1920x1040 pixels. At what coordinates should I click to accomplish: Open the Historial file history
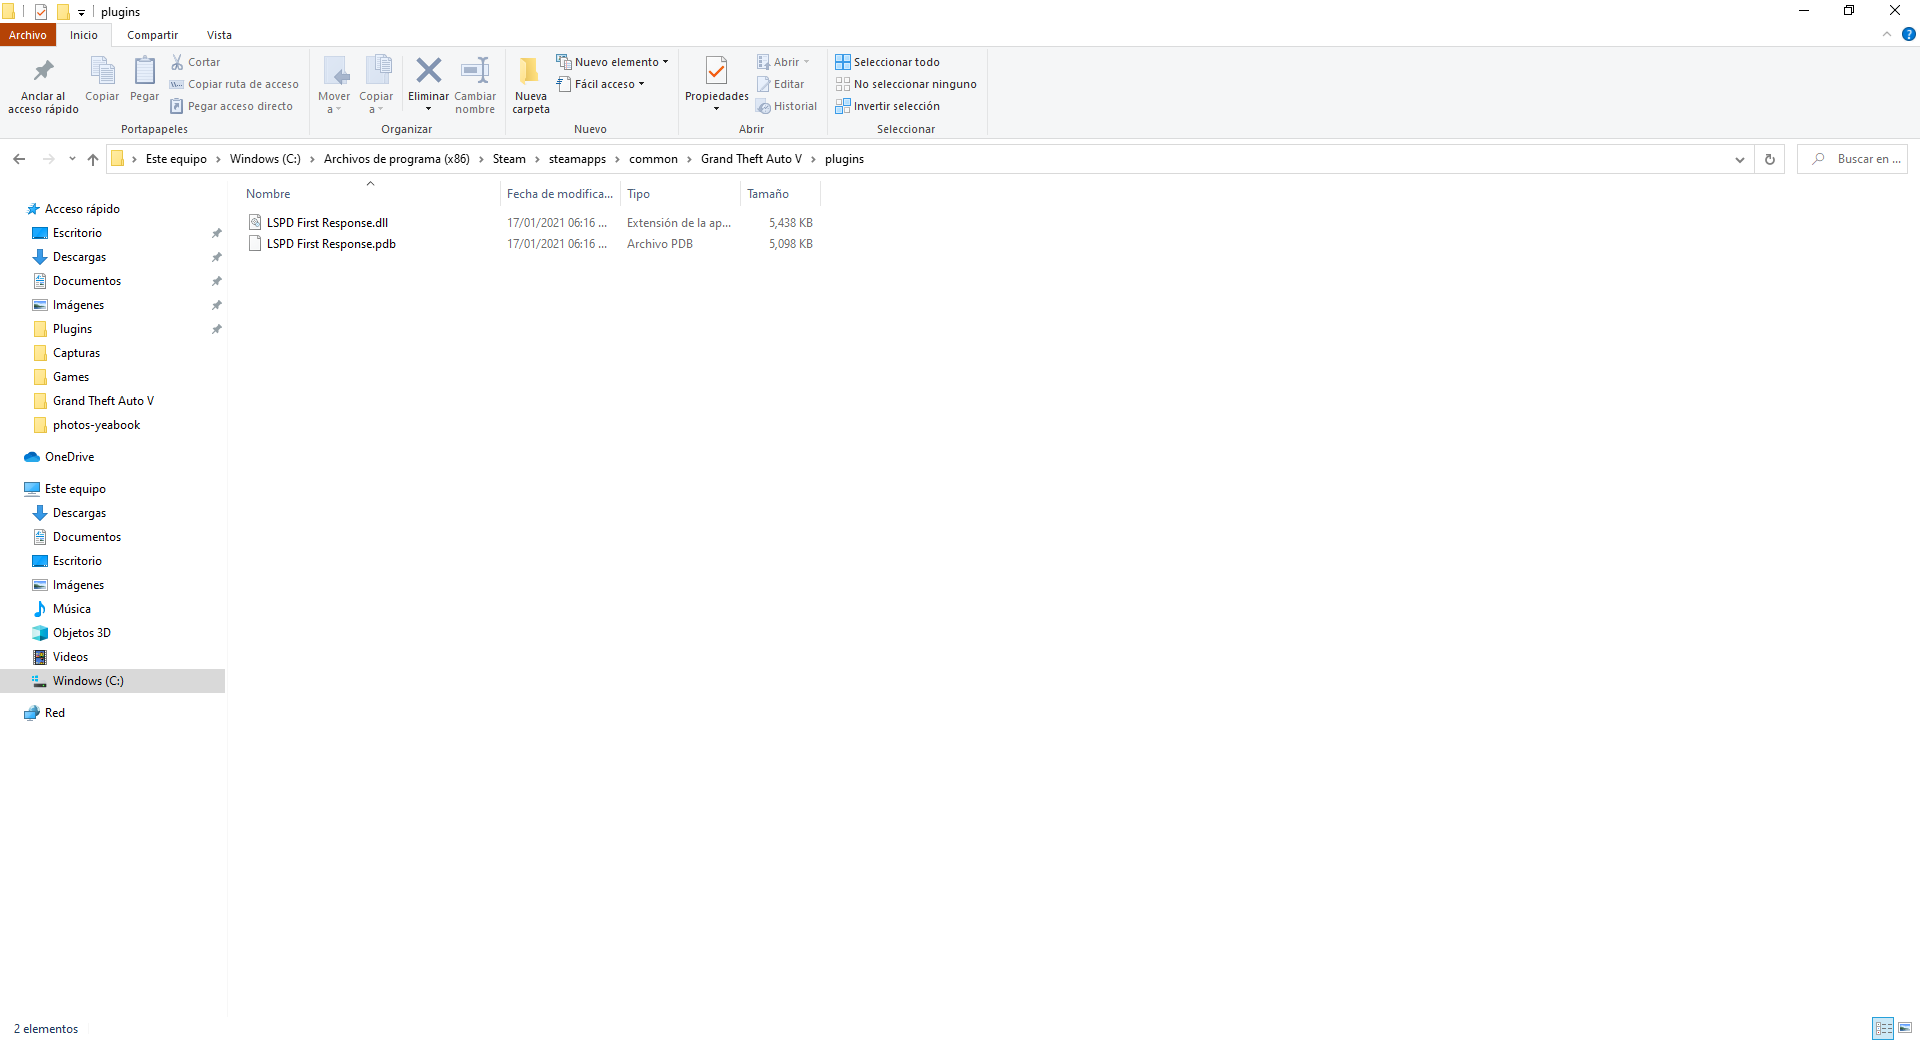click(x=787, y=106)
